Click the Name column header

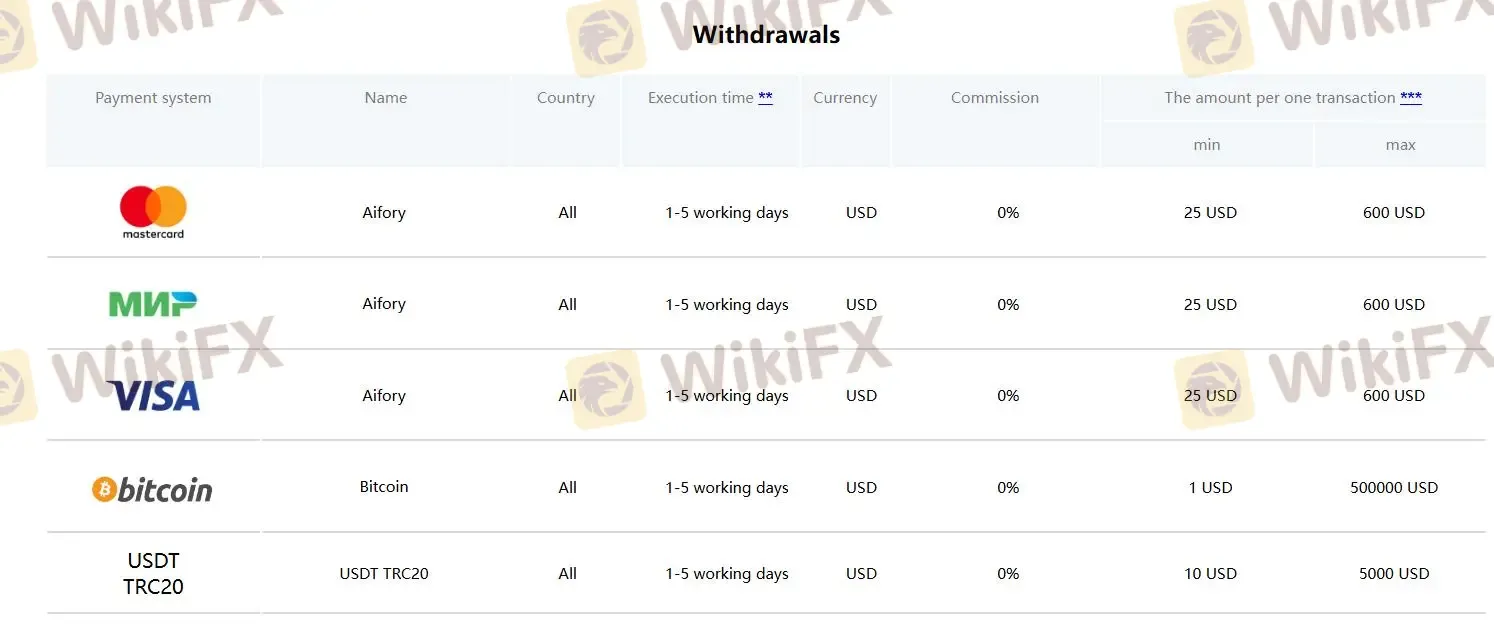click(385, 98)
